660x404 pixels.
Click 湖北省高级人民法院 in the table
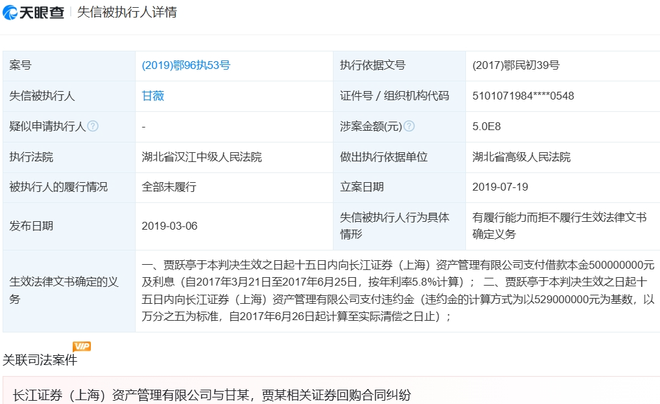[521, 157]
